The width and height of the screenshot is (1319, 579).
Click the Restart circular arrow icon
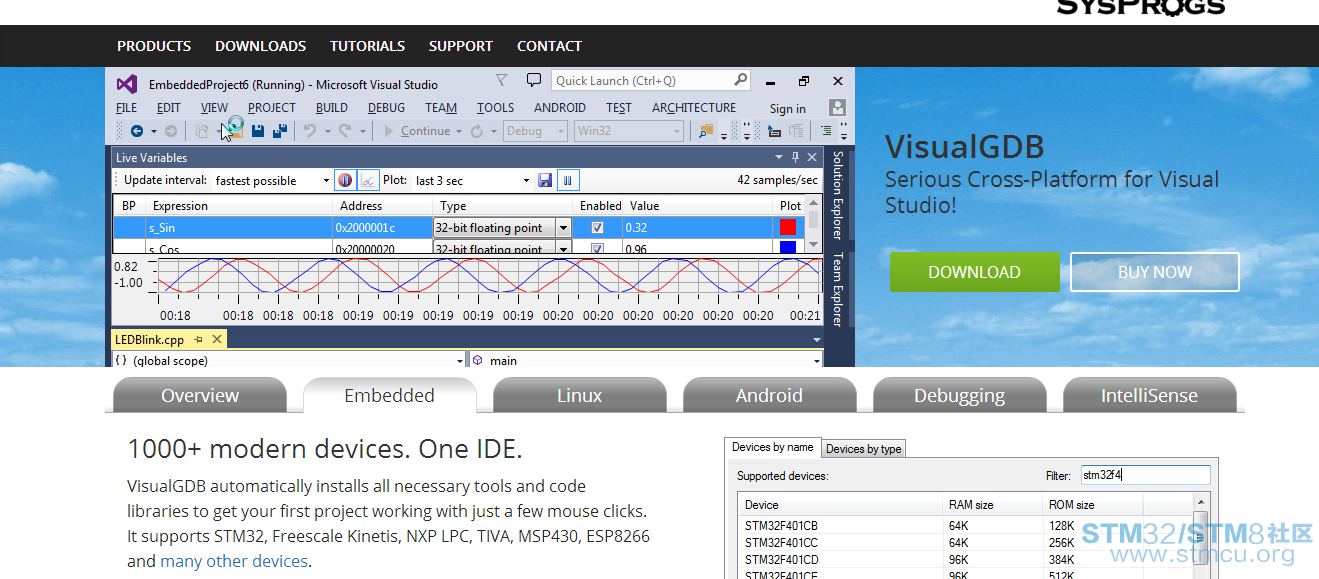pos(477,131)
